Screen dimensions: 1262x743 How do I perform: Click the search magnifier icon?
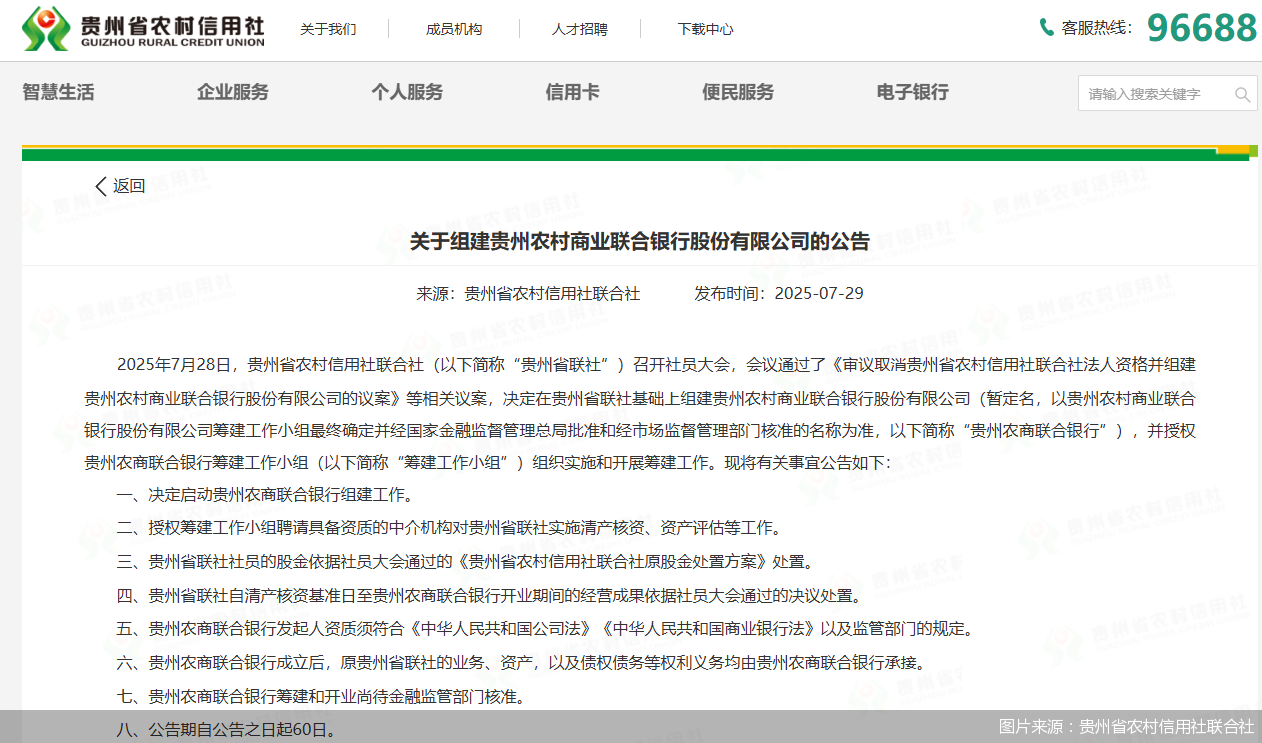[1242, 94]
